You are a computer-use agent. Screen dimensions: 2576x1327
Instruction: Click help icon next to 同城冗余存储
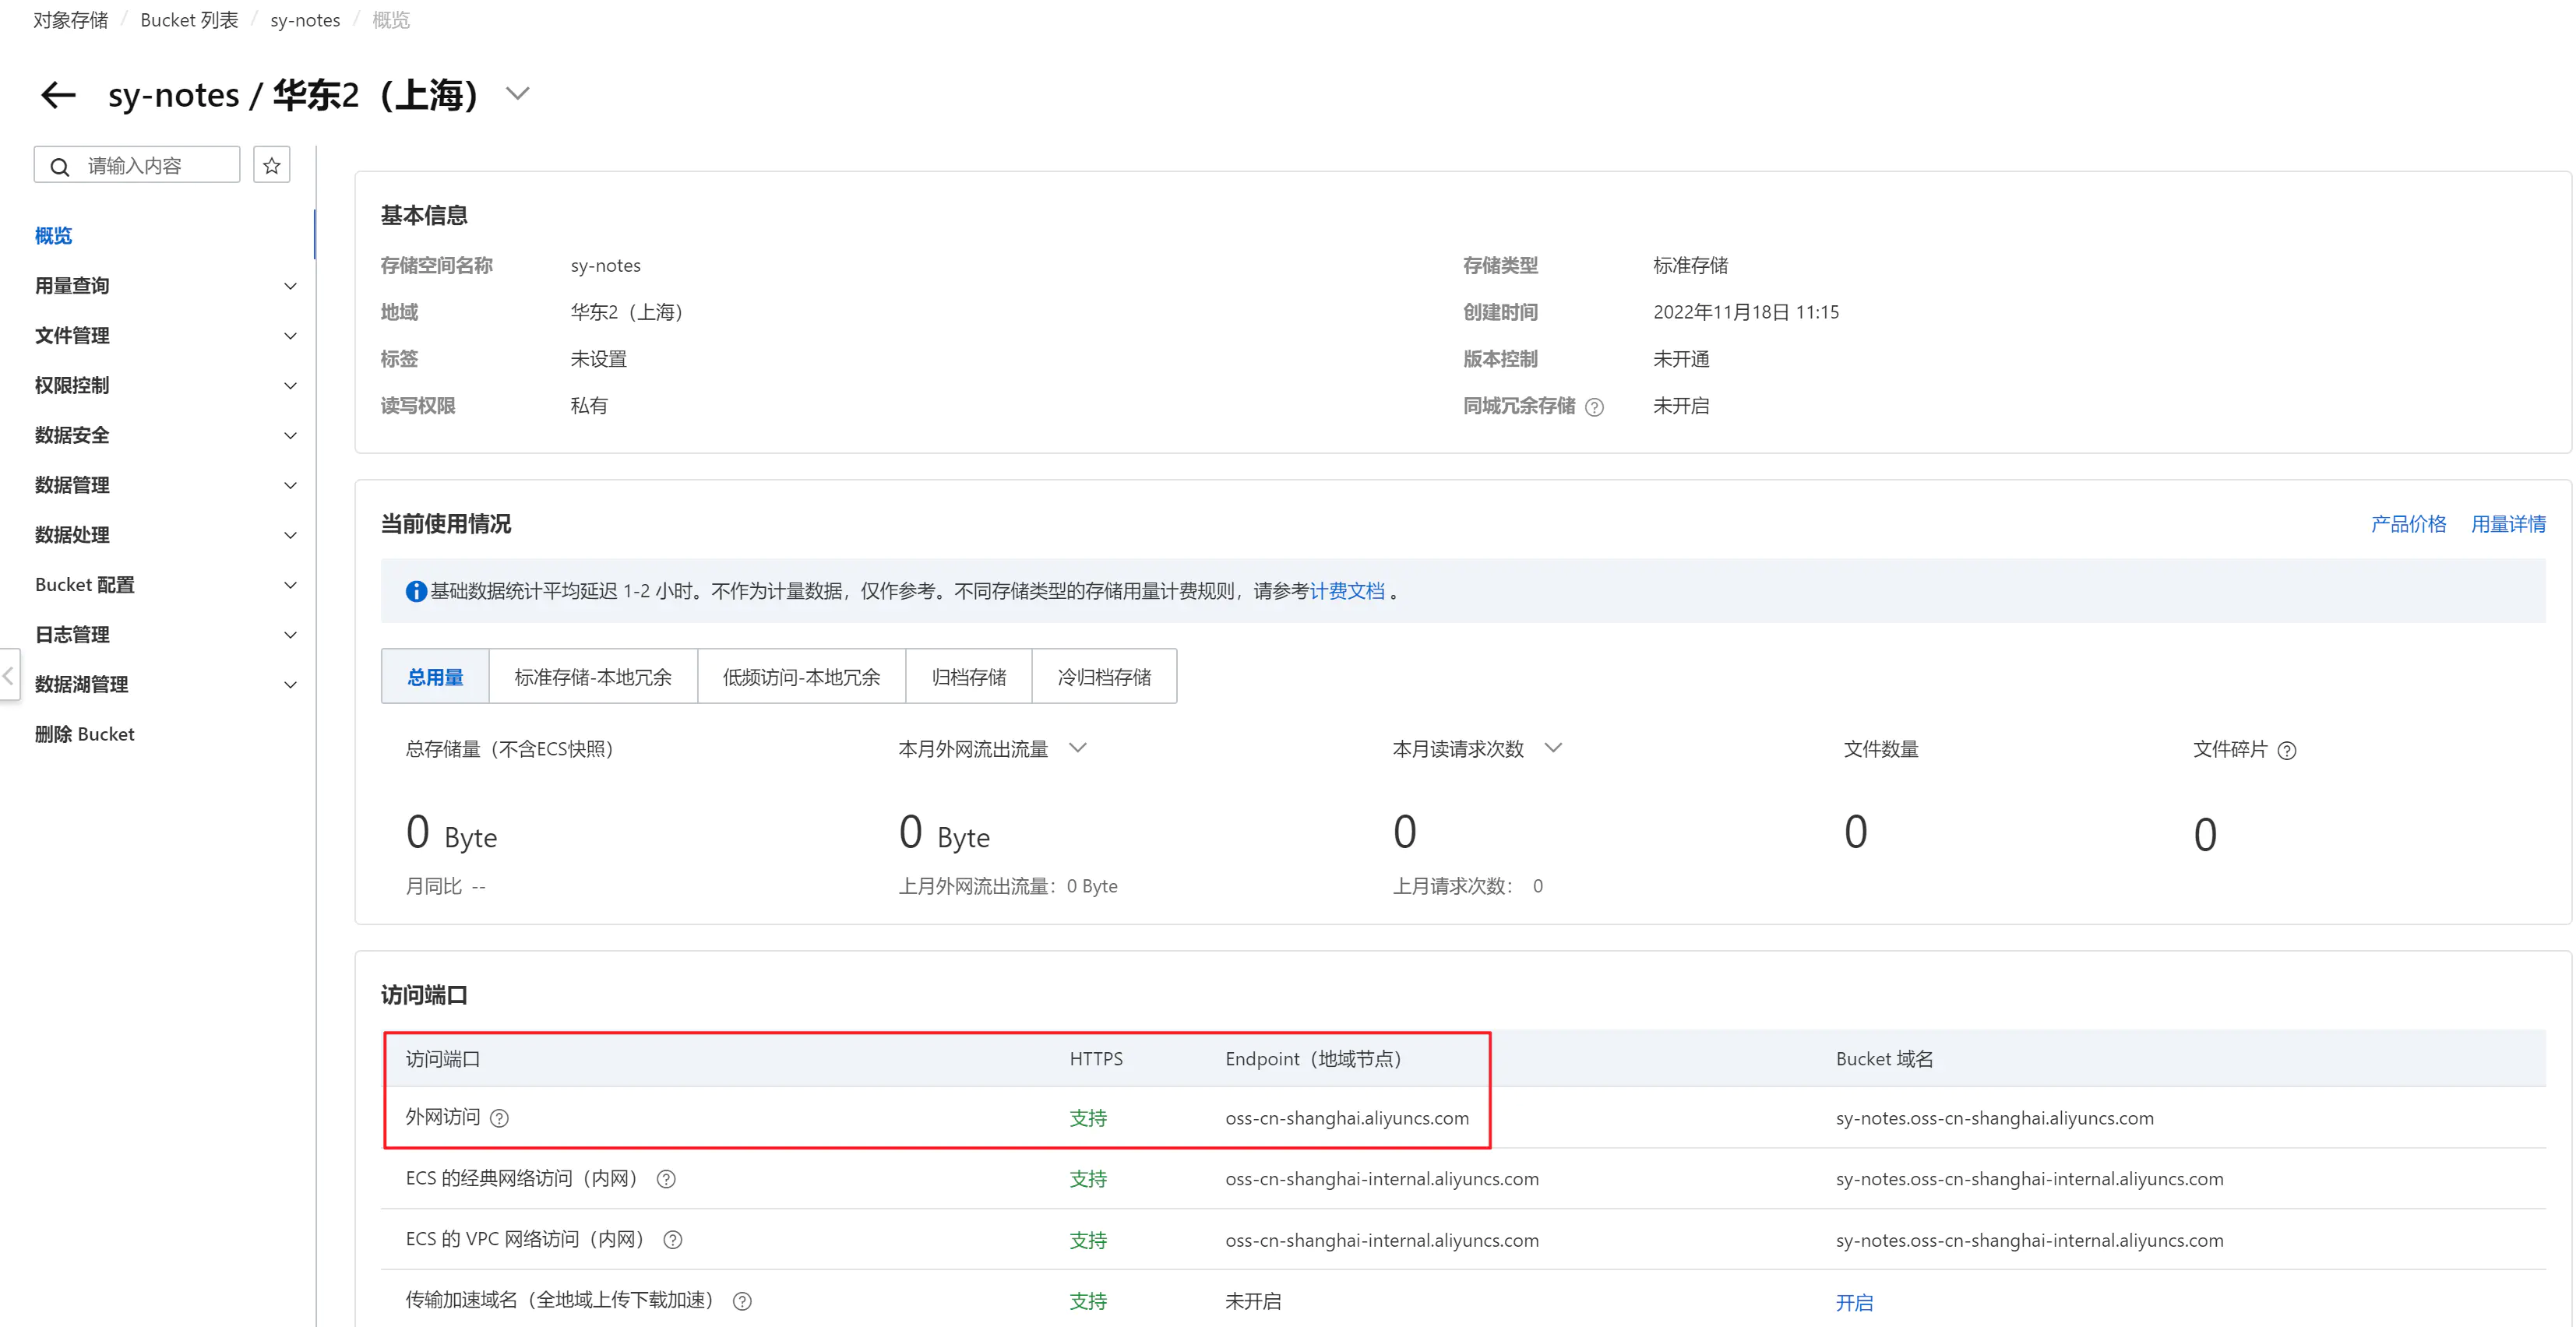1595,407
